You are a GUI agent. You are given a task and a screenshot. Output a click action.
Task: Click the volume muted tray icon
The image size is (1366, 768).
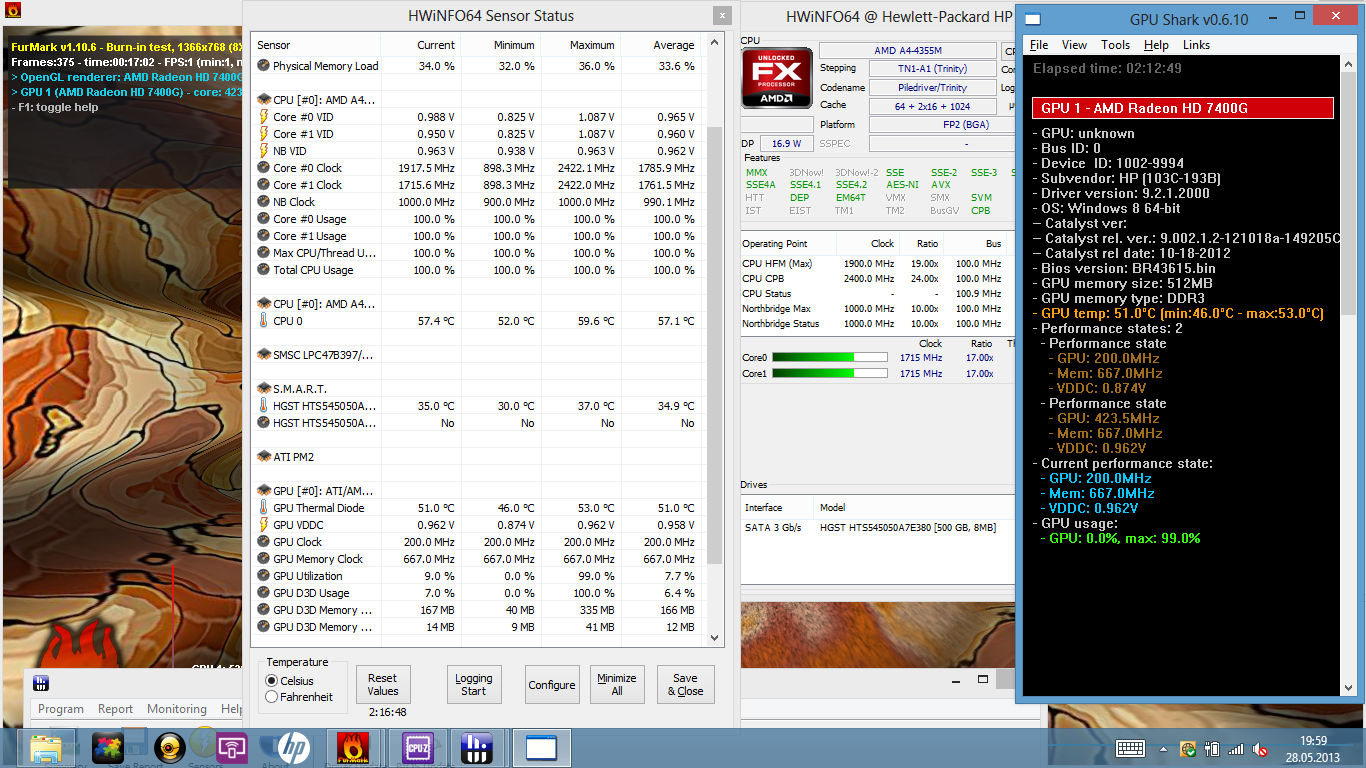pyautogui.click(x=1261, y=749)
